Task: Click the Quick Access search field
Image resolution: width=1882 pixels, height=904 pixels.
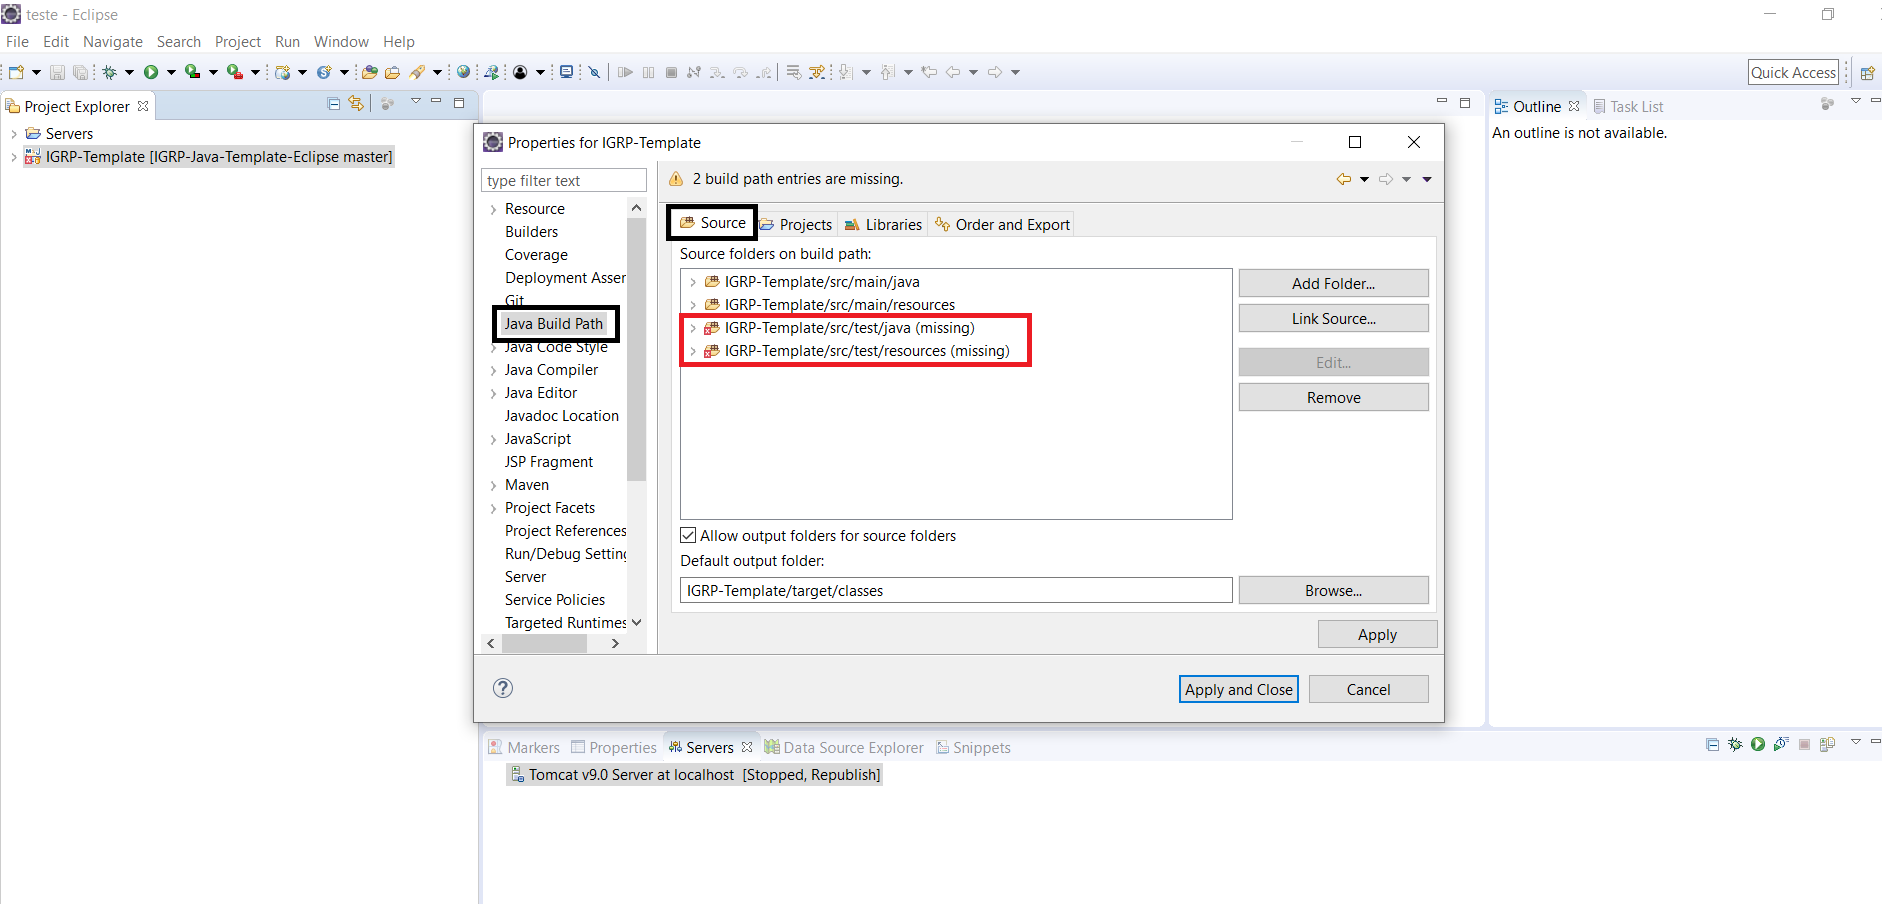Action: click(x=1794, y=72)
